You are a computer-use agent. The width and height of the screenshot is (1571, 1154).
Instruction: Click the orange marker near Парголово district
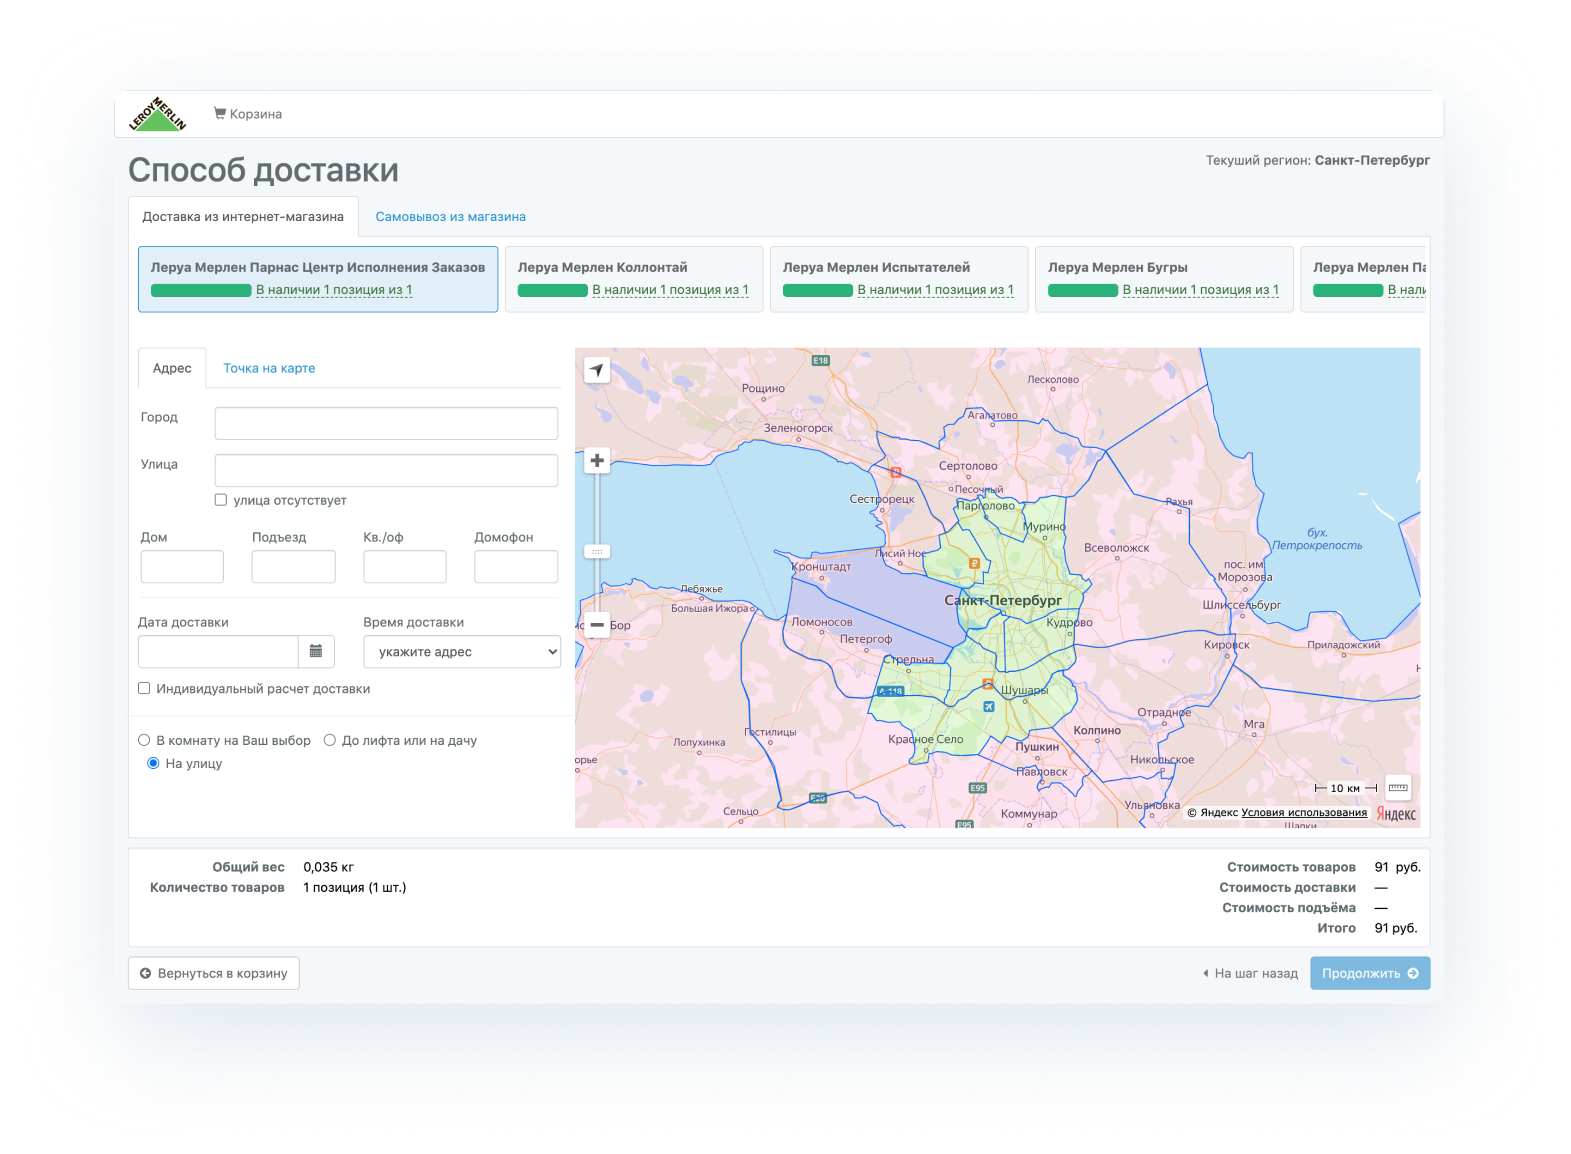975,563
